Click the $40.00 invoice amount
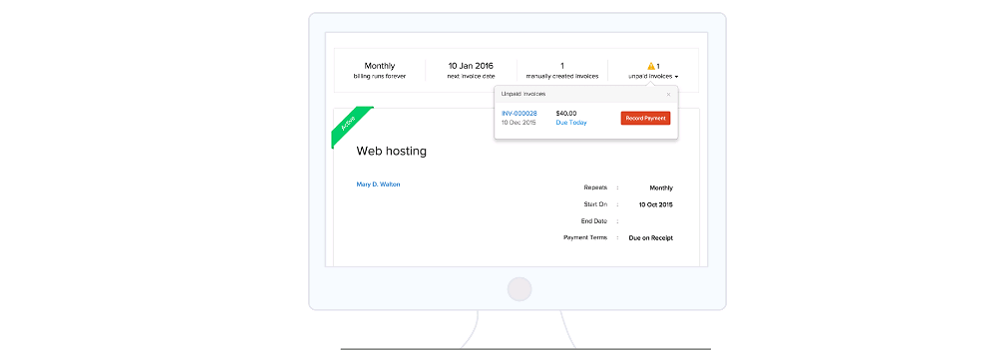Screen dimensions: 1000x360 click(x=566, y=114)
